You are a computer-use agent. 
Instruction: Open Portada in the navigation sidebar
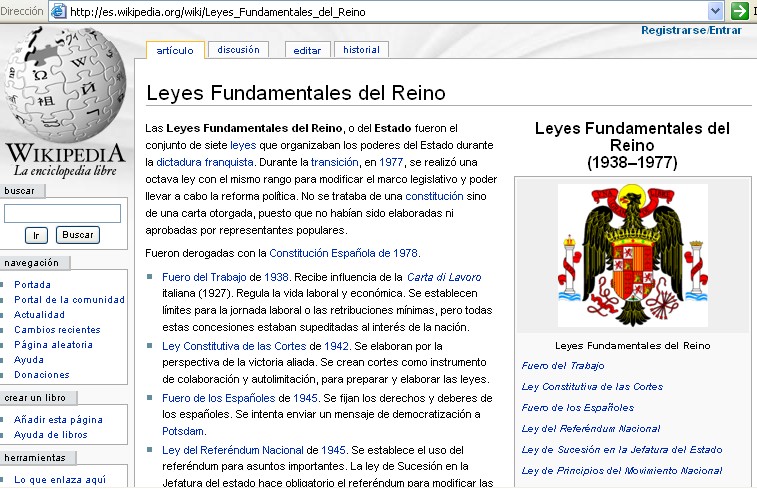(x=32, y=284)
